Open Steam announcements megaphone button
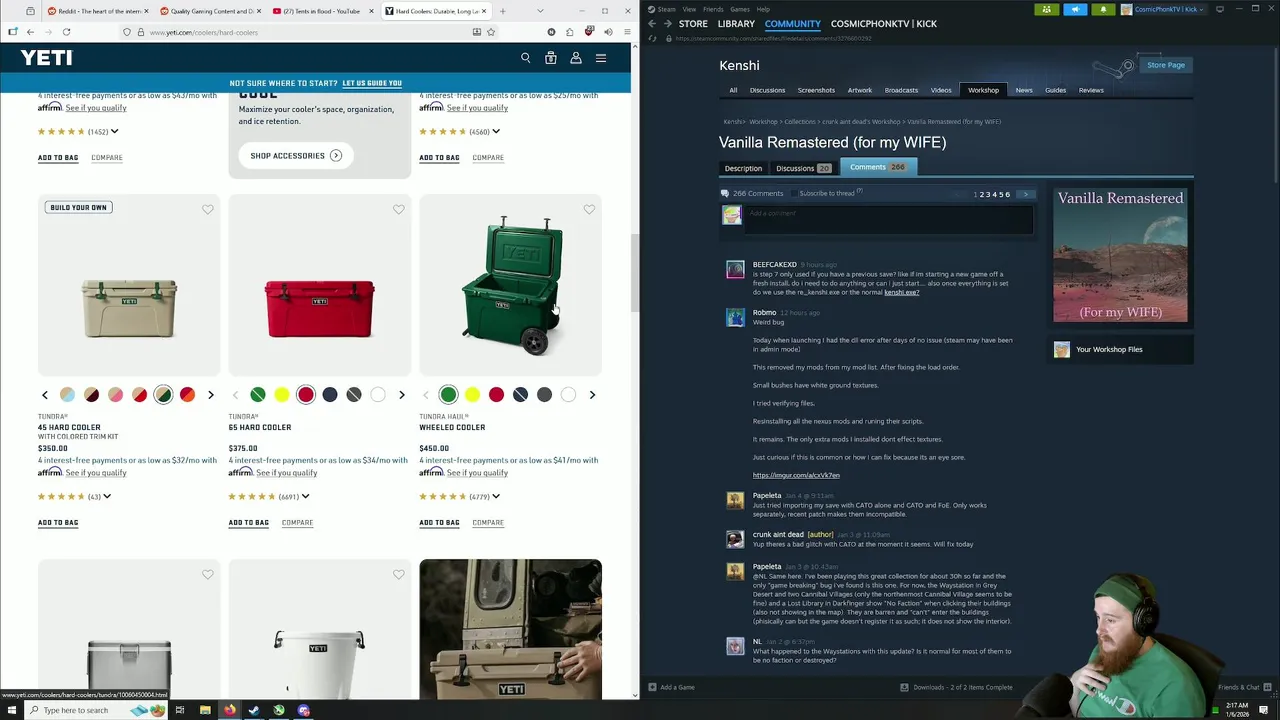The image size is (1280, 720). (1075, 9)
